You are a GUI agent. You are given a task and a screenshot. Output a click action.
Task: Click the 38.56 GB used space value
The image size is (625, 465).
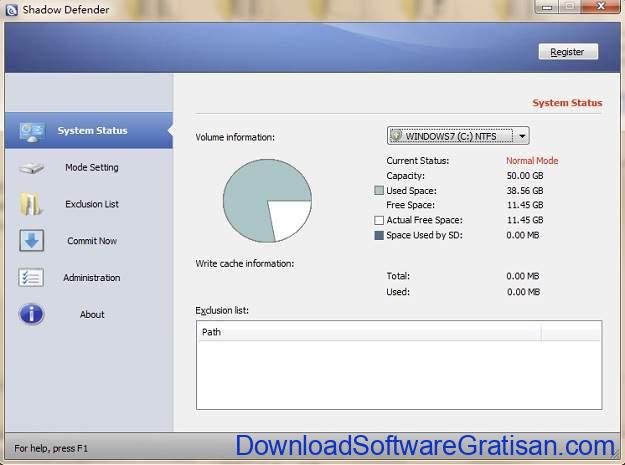tap(525, 190)
